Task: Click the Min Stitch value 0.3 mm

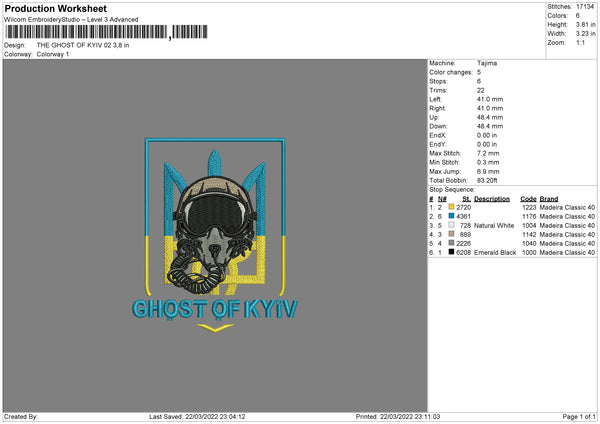Action: click(x=488, y=162)
